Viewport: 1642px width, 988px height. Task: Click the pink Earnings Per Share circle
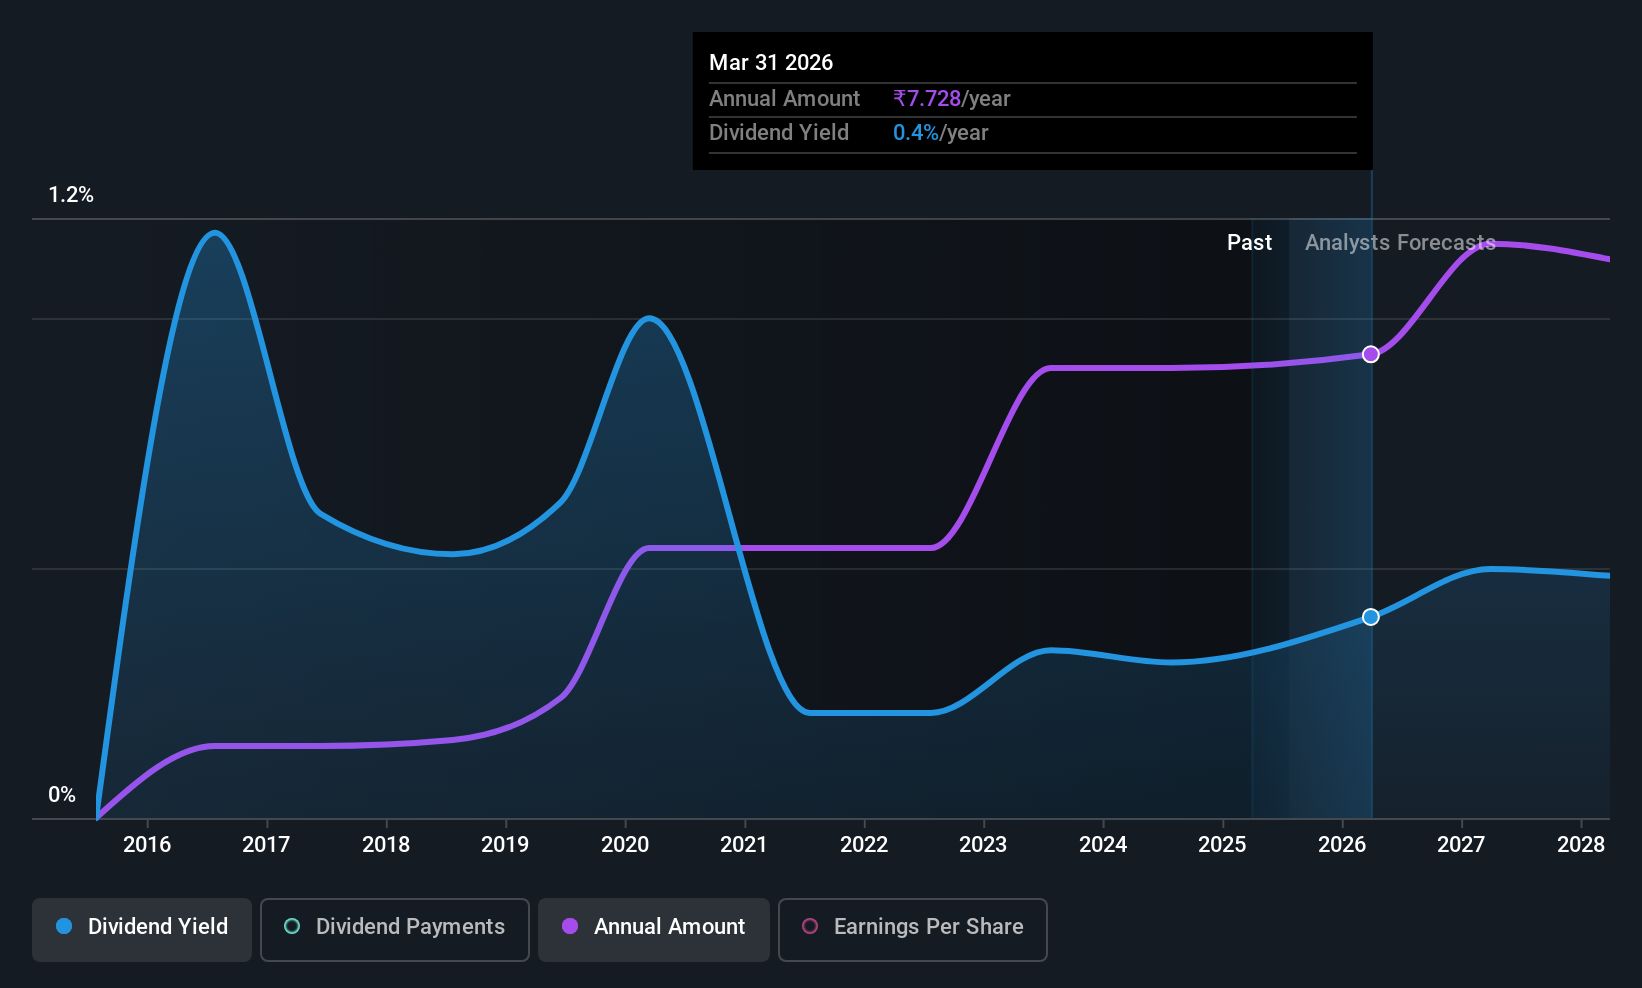point(810,926)
